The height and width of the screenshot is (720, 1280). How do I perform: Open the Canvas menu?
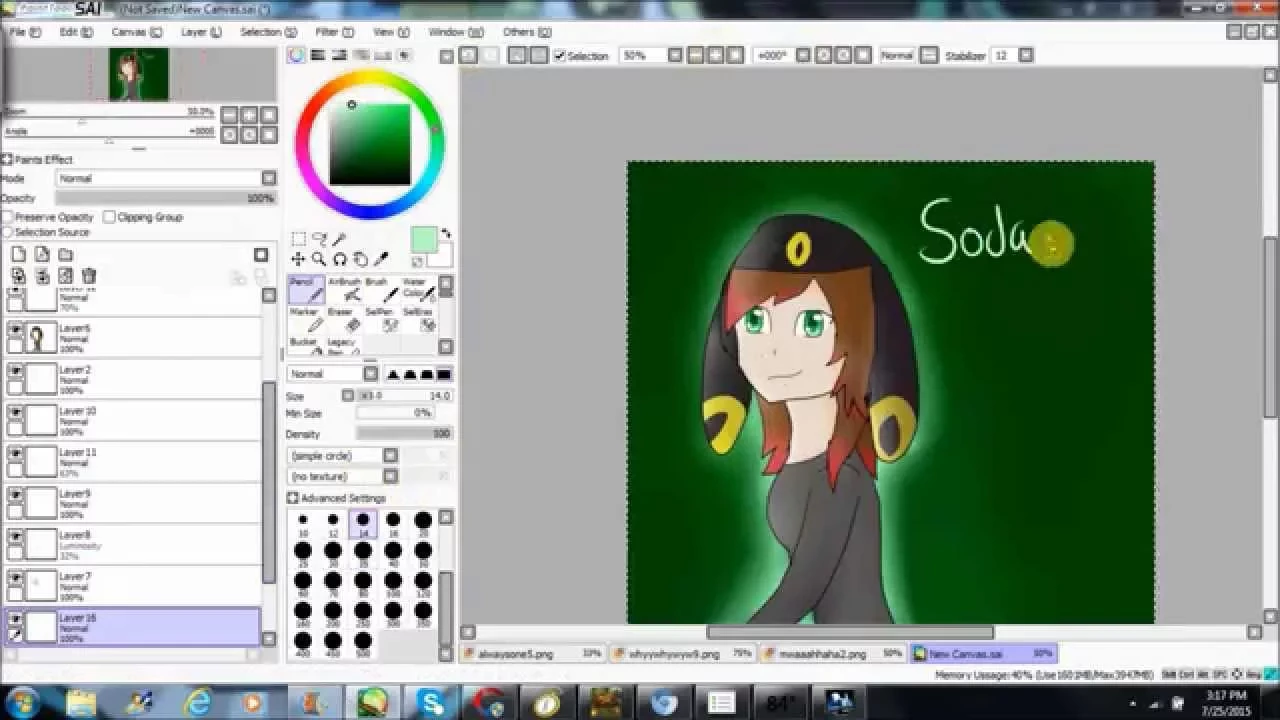click(136, 32)
